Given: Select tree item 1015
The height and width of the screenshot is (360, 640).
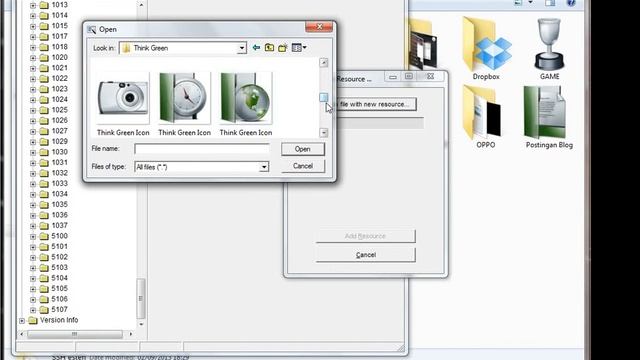Looking at the screenshot, I should tap(60, 26).
